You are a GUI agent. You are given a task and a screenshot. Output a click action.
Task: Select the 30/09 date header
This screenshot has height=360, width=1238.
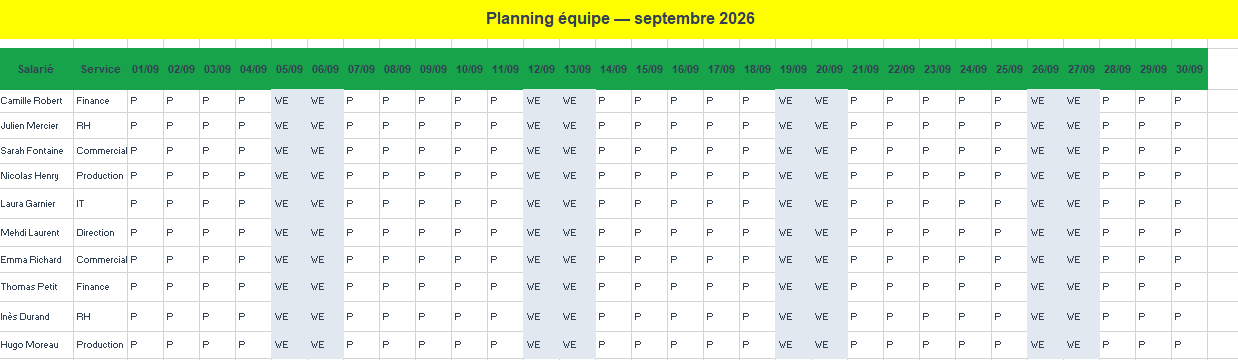1189,69
